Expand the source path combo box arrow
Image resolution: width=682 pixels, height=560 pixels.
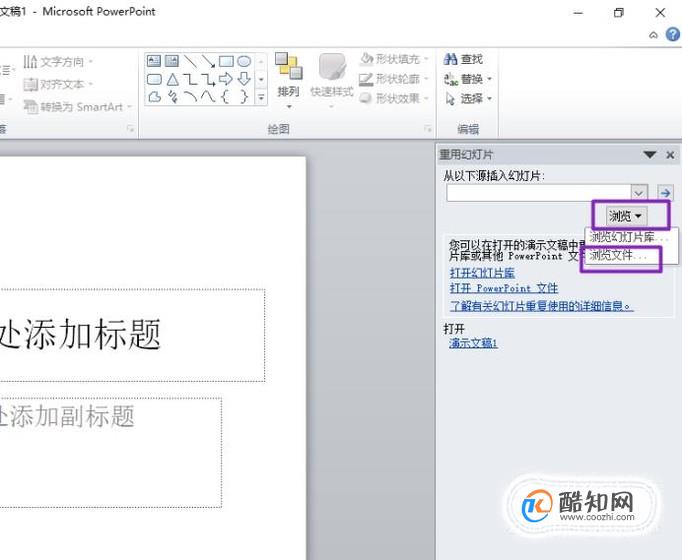639,192
